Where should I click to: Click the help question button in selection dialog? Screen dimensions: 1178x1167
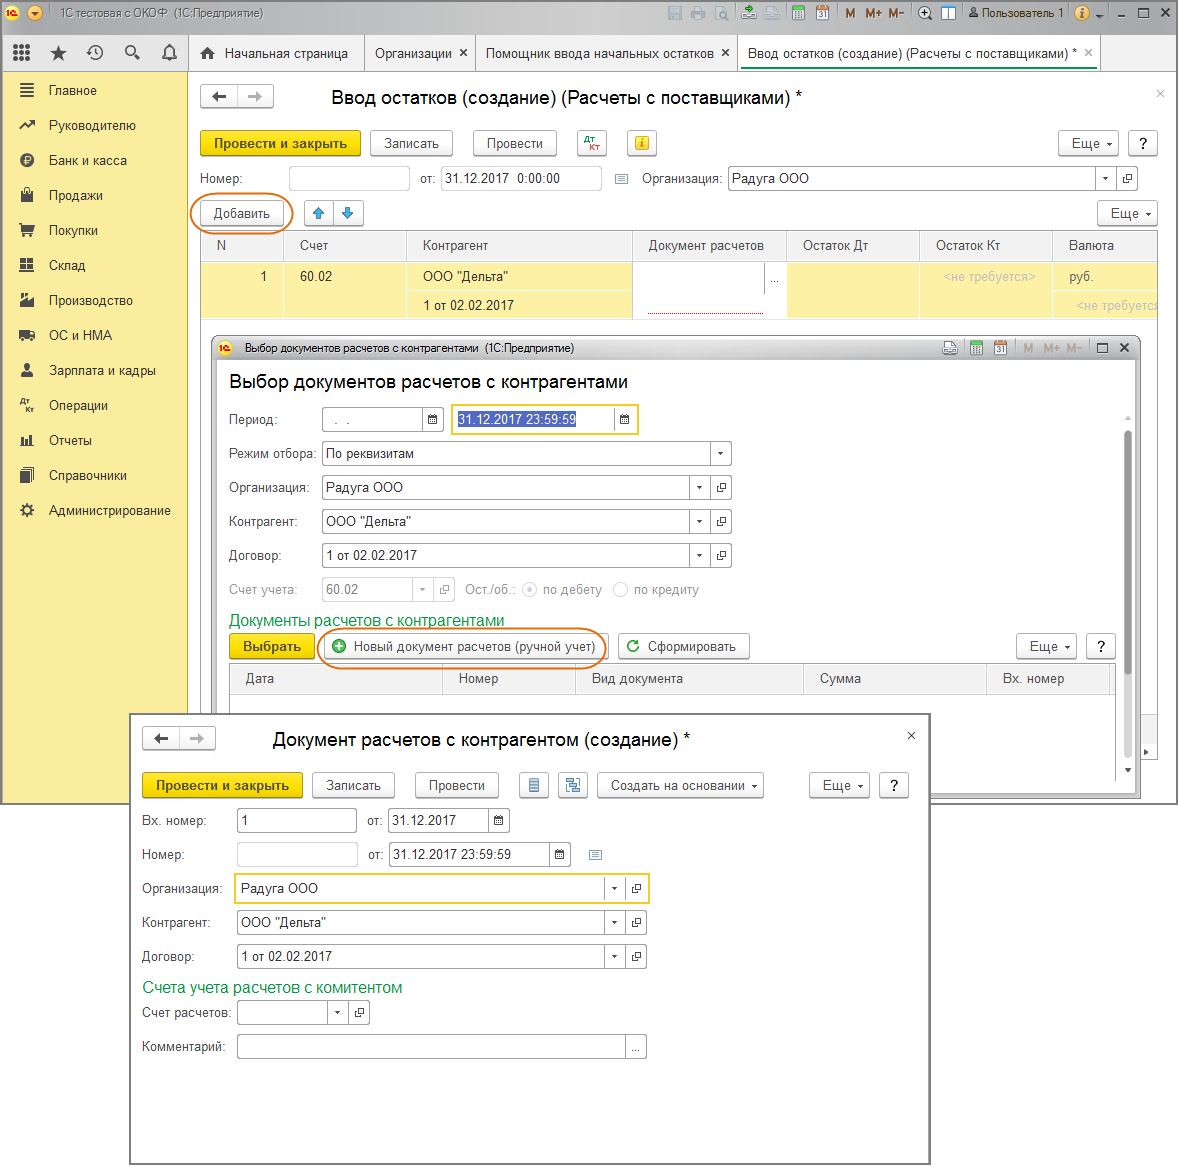[x=1101, y=646]
